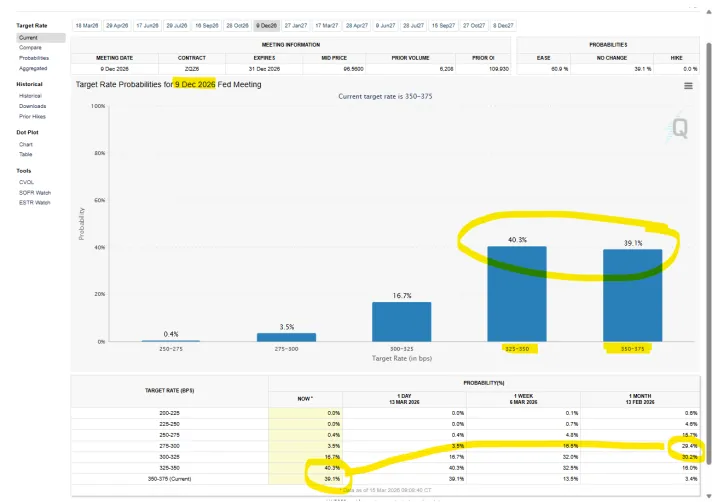Image resolution: width=713 pixels, height=502 pixels.
Task: Open the SOFR Watch tool
Action: (35, 192)
